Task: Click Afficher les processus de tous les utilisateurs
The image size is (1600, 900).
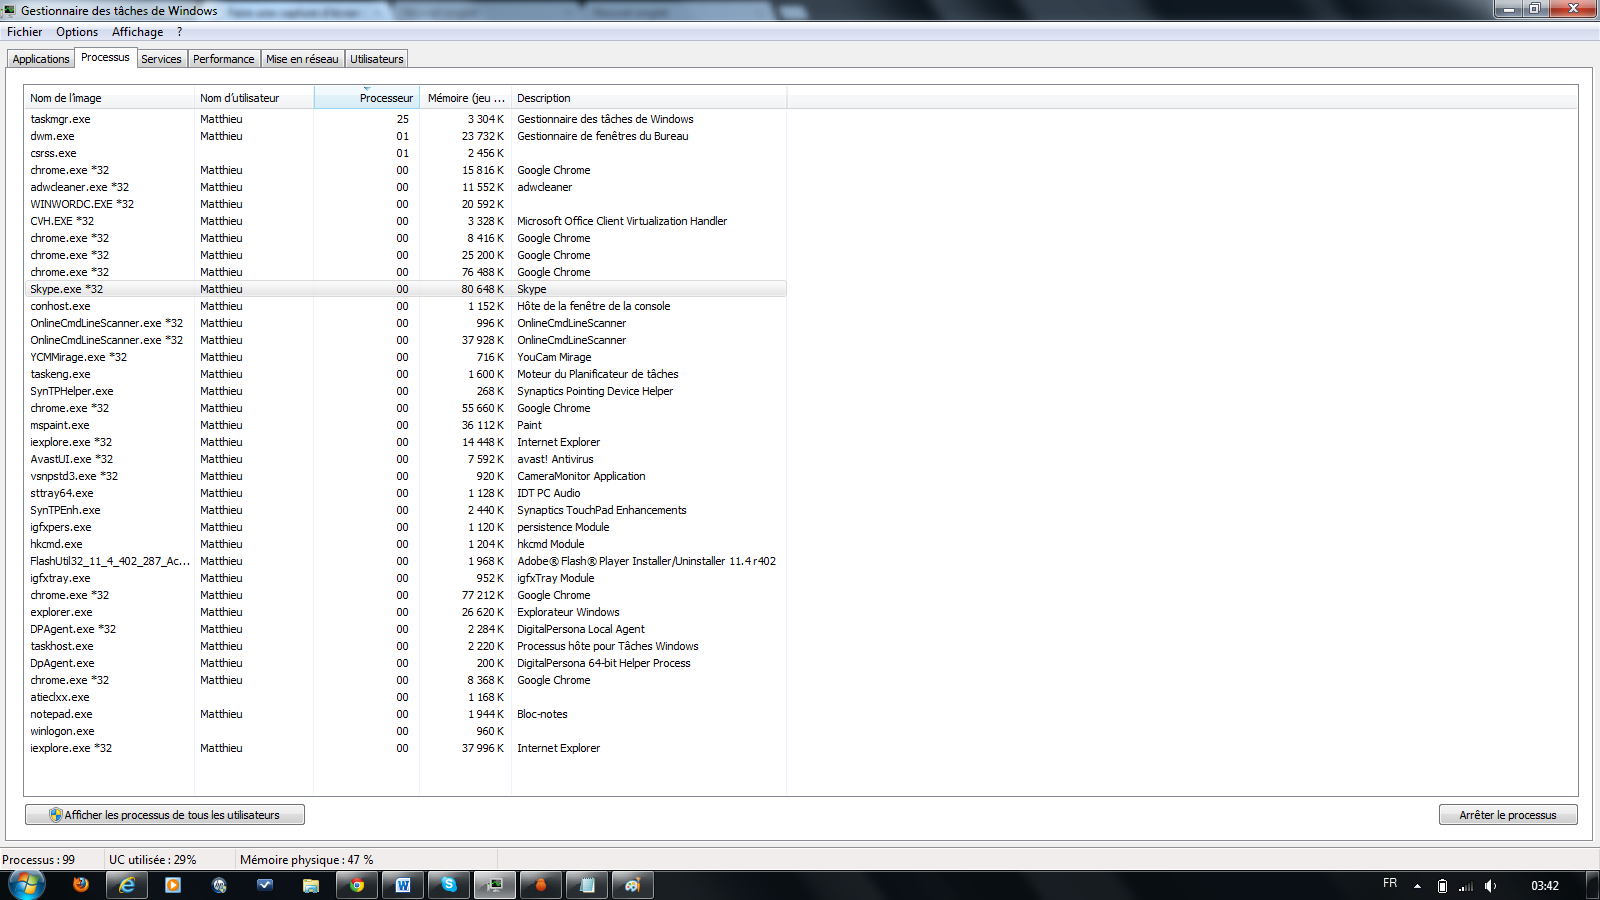Action: [165, 815]
